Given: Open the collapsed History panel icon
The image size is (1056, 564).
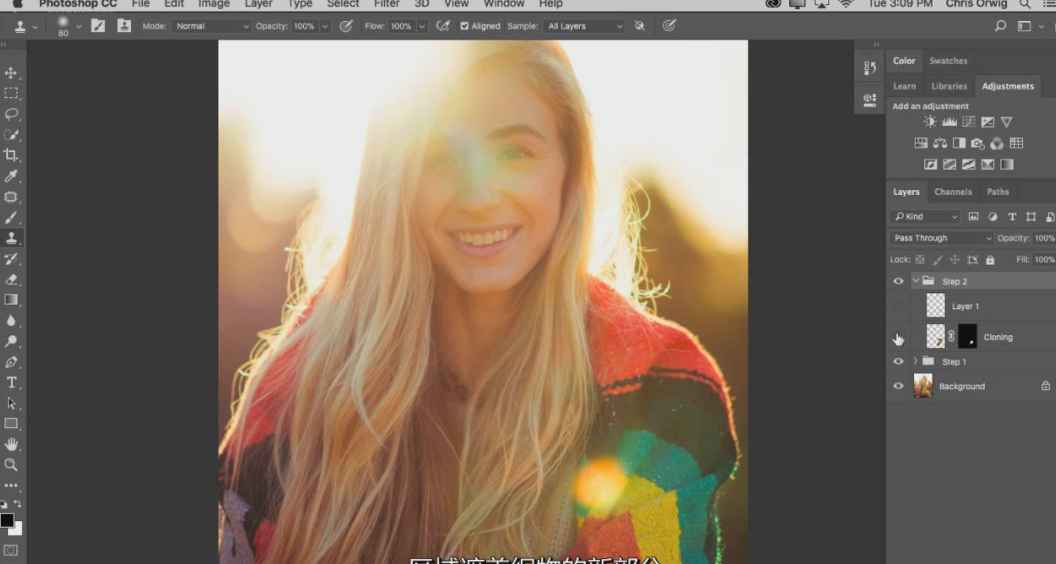Looking at the screenshot, I should pos(869,67).
